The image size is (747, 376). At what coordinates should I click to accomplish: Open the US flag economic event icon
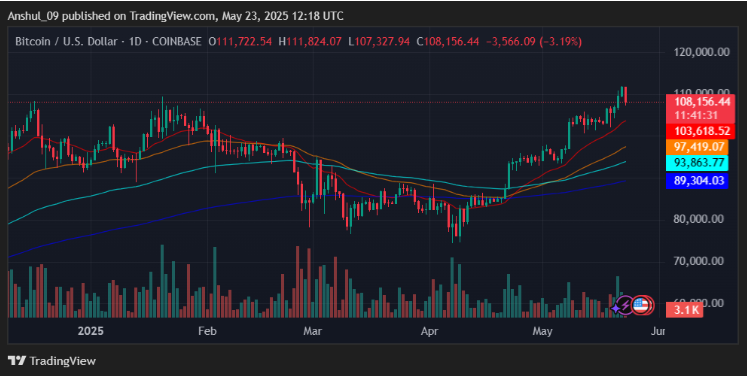coord(641,305)
